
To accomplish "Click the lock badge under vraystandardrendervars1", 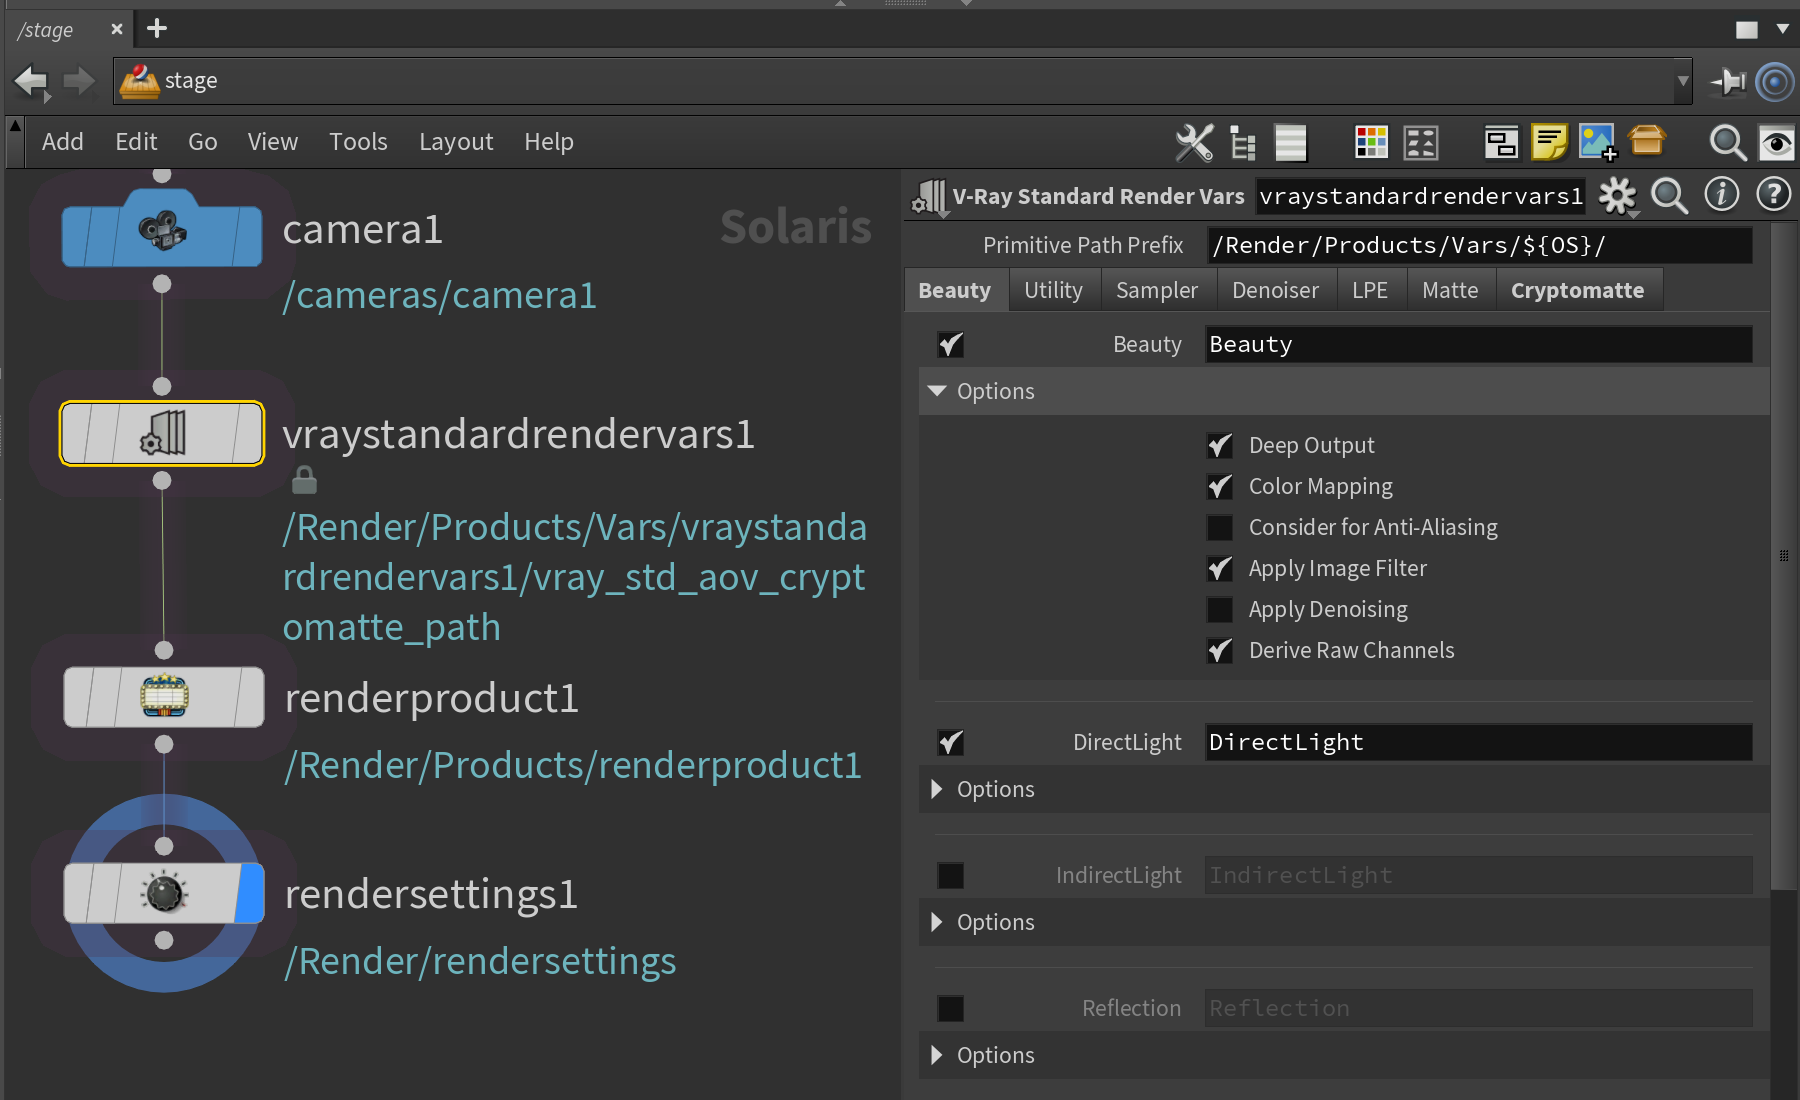I will 304,481.
